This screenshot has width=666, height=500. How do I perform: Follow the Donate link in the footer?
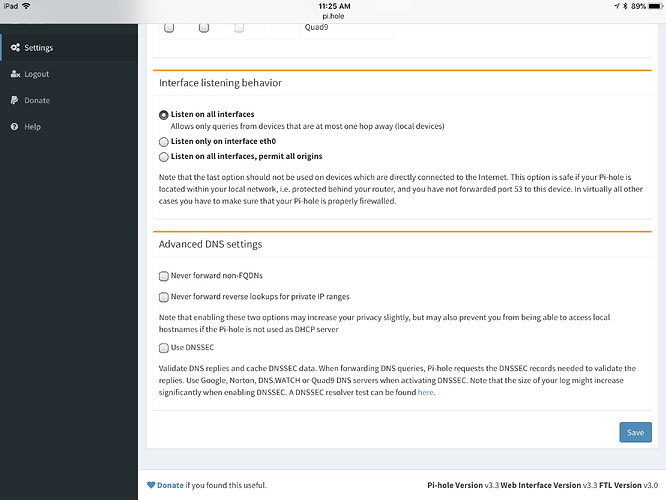170,485
